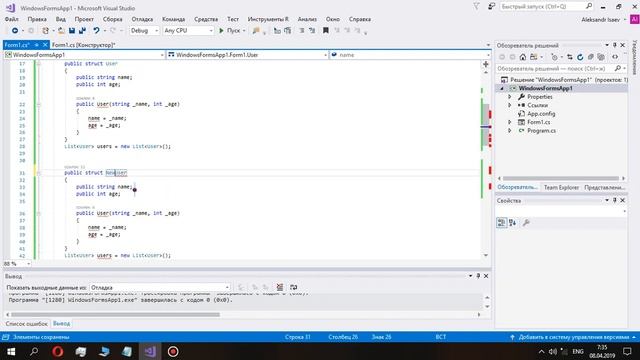Click the screen recorder taskbar icon
Viewport: 640px width, 360px height.
pyautogui.click(x=173, y=351)
